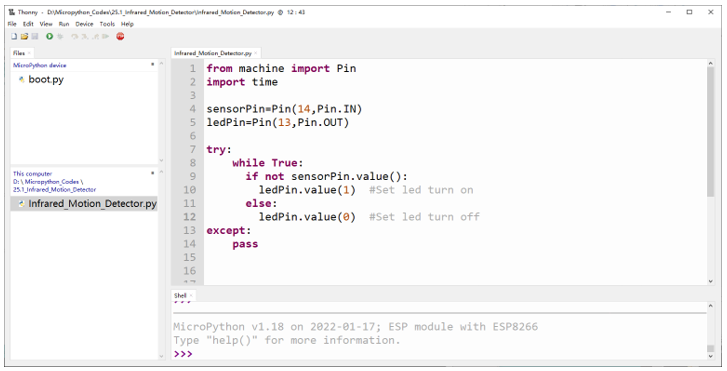Image resolution: width=727 pixels, height=371 pixels.
Task: Click line number 7 in the gutter
Action: (193, 149)
